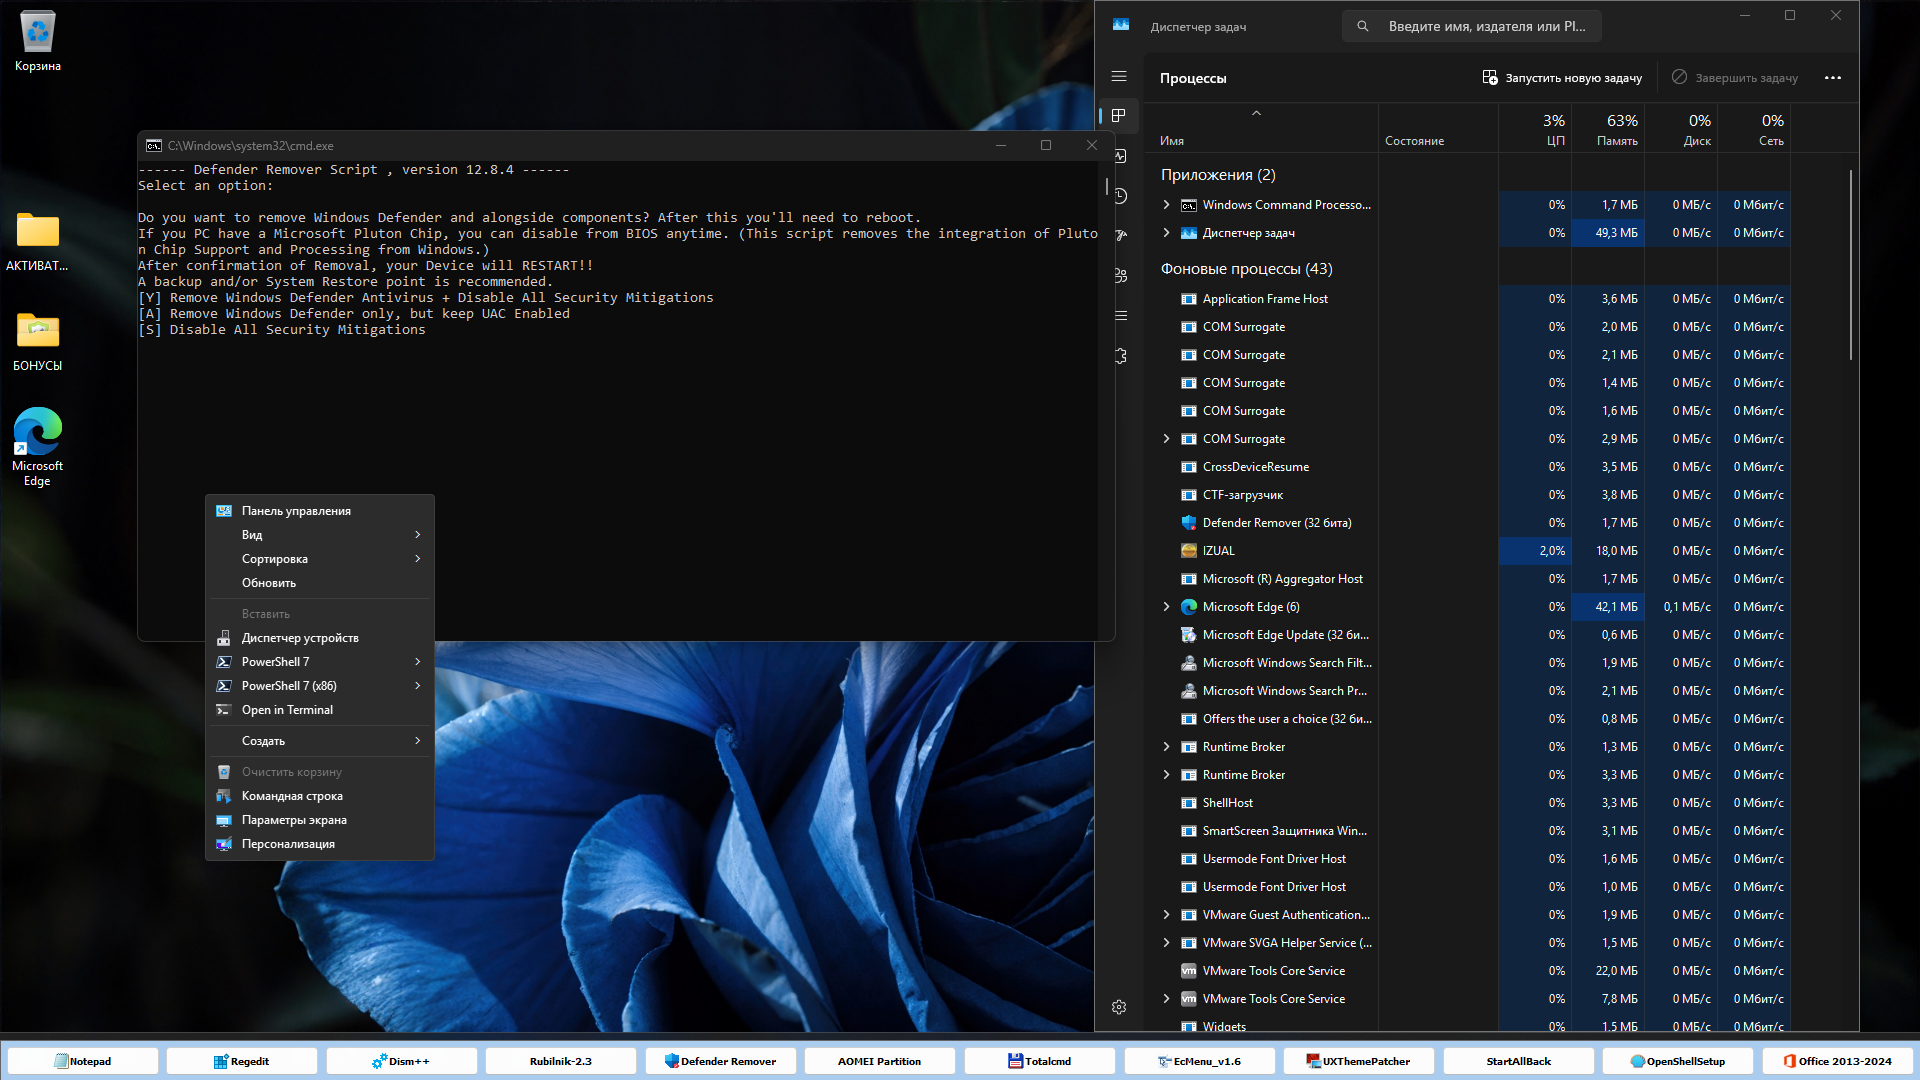Sort processes by ЦП column

coord(1535,129)
